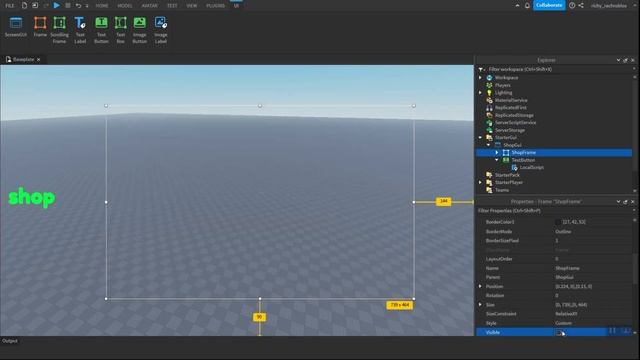
Task: Expand the Workspace tree node
Action: pos(480,78)
